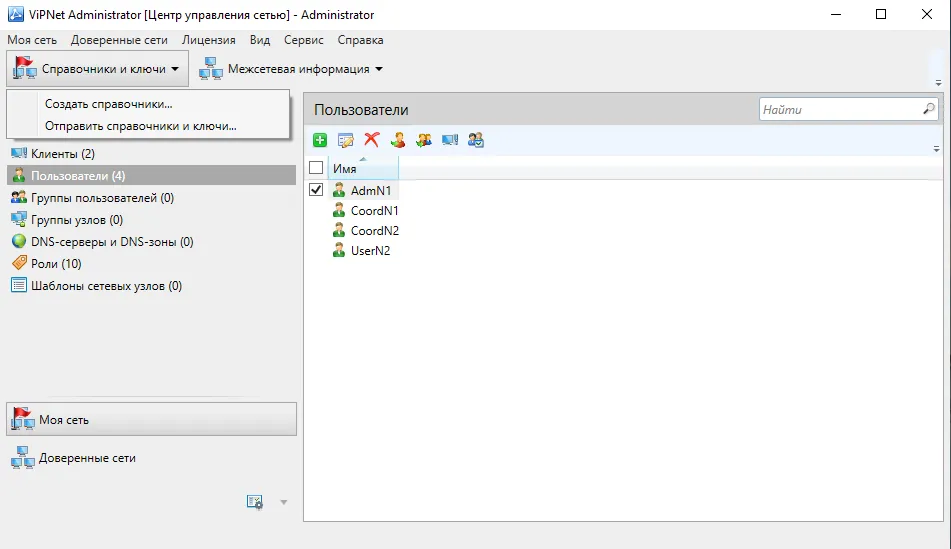This screenshot has width=951, height=549.
Task: Open the Моя сеть menu
Action: (32, 40)
